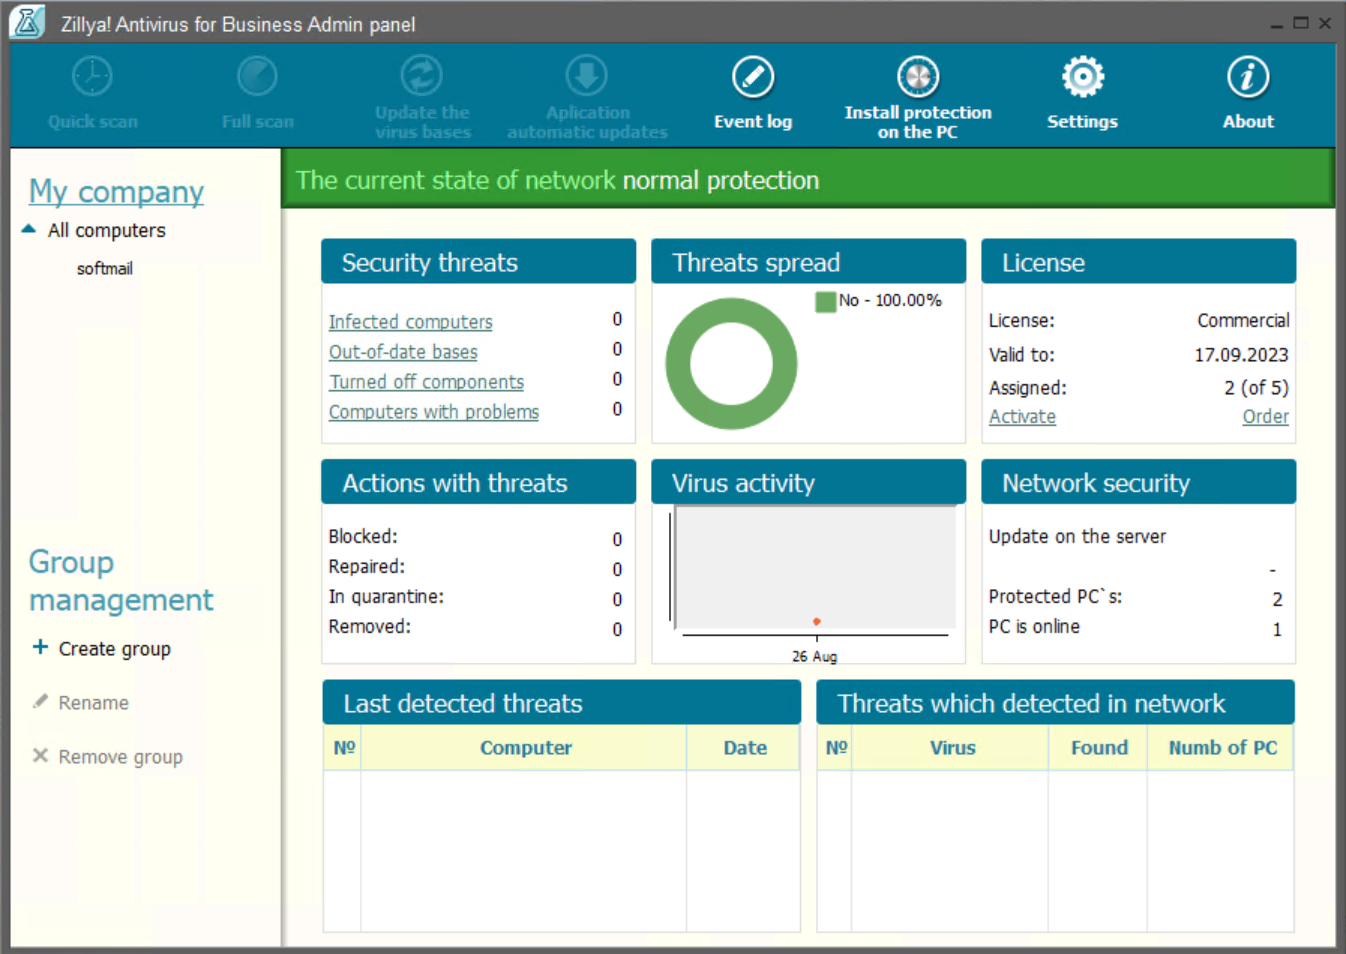Open Infected computers link
The image size is (1346, 954).
pos(410,322)
